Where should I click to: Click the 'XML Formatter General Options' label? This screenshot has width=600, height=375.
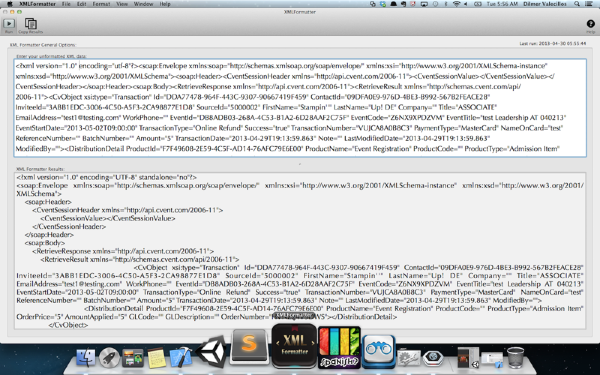pos(43,45)
